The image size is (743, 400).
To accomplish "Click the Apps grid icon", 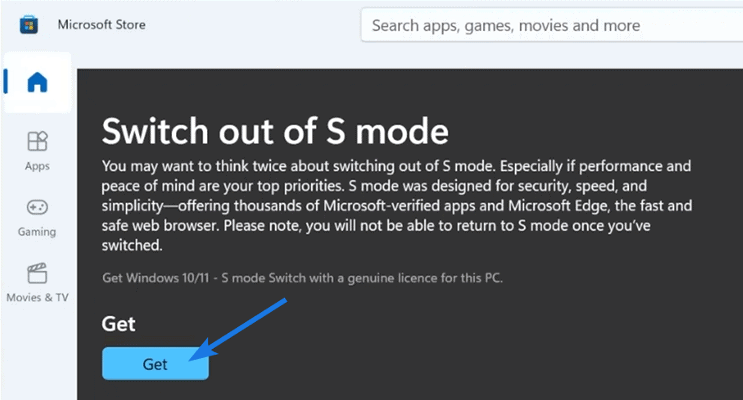I will 37,142.
